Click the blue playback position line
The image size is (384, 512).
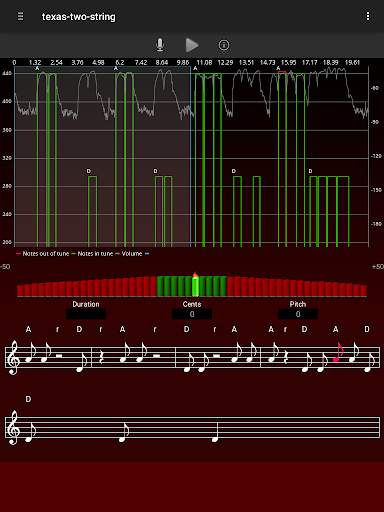pos(190,157)
